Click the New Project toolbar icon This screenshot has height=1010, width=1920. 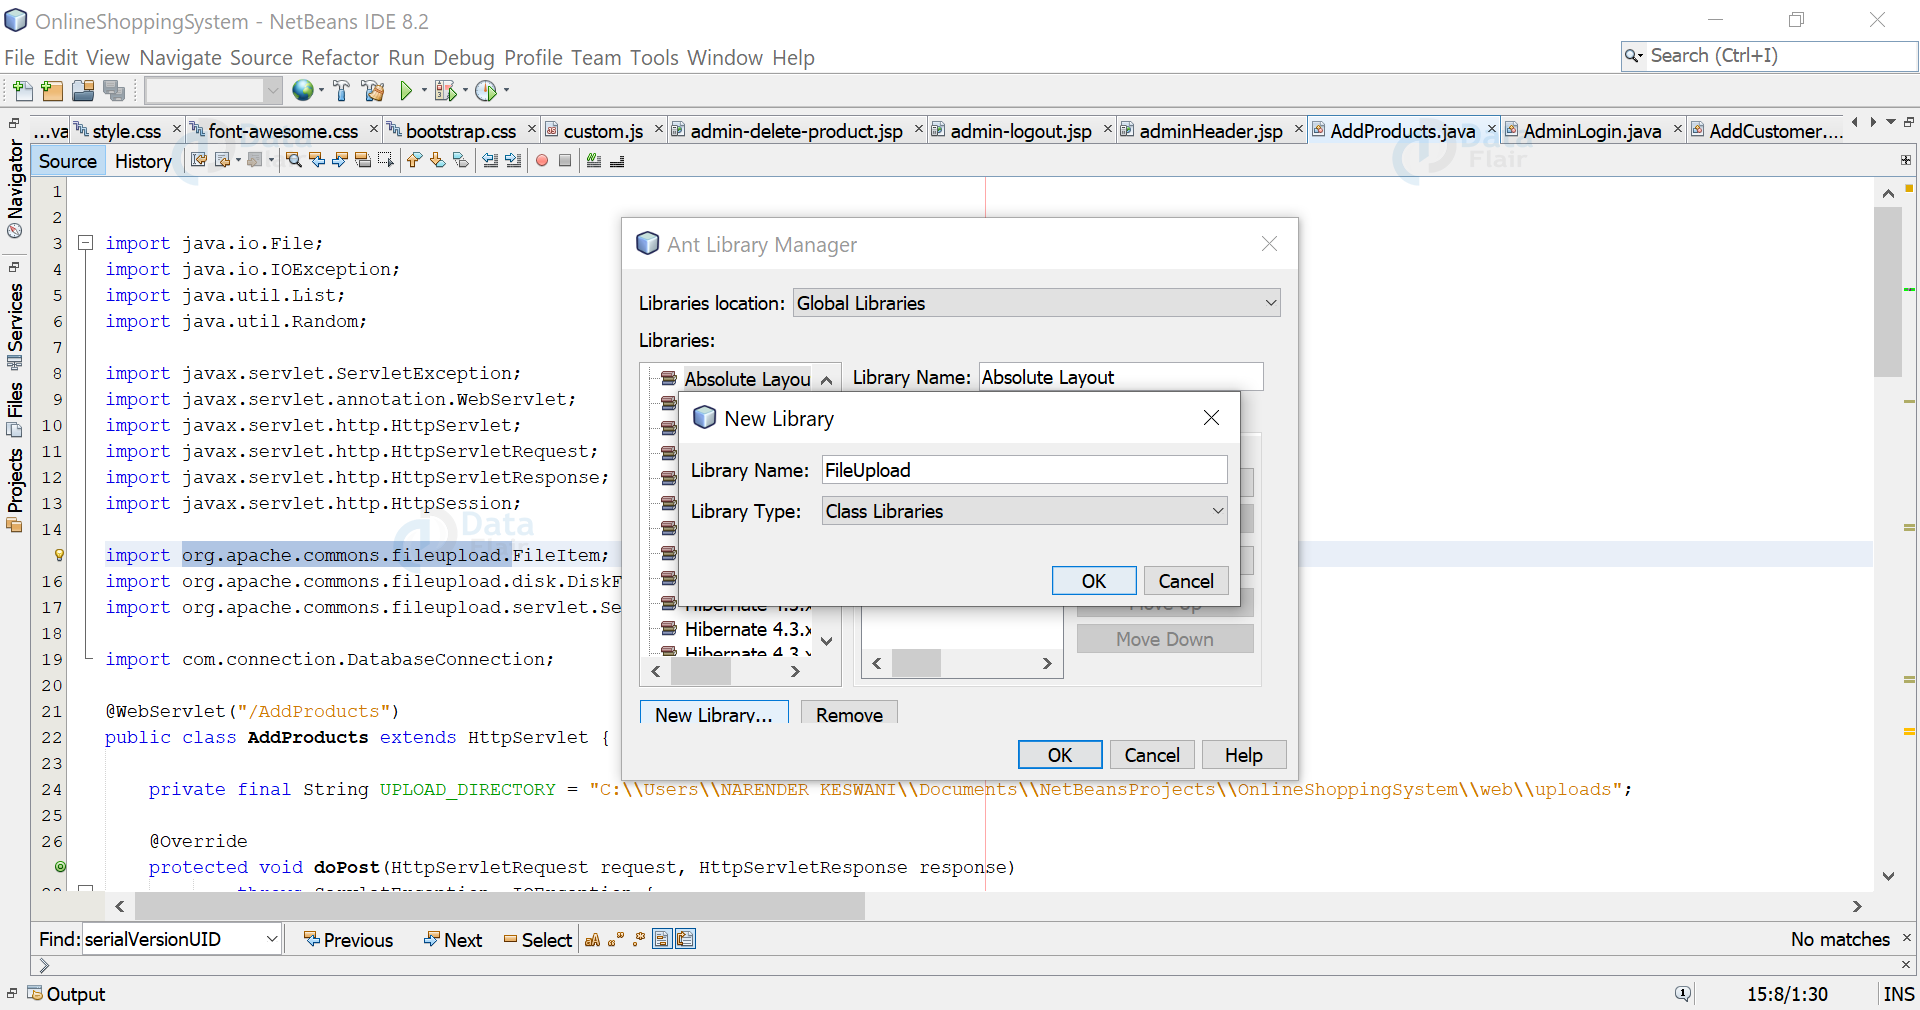[52, 91]
